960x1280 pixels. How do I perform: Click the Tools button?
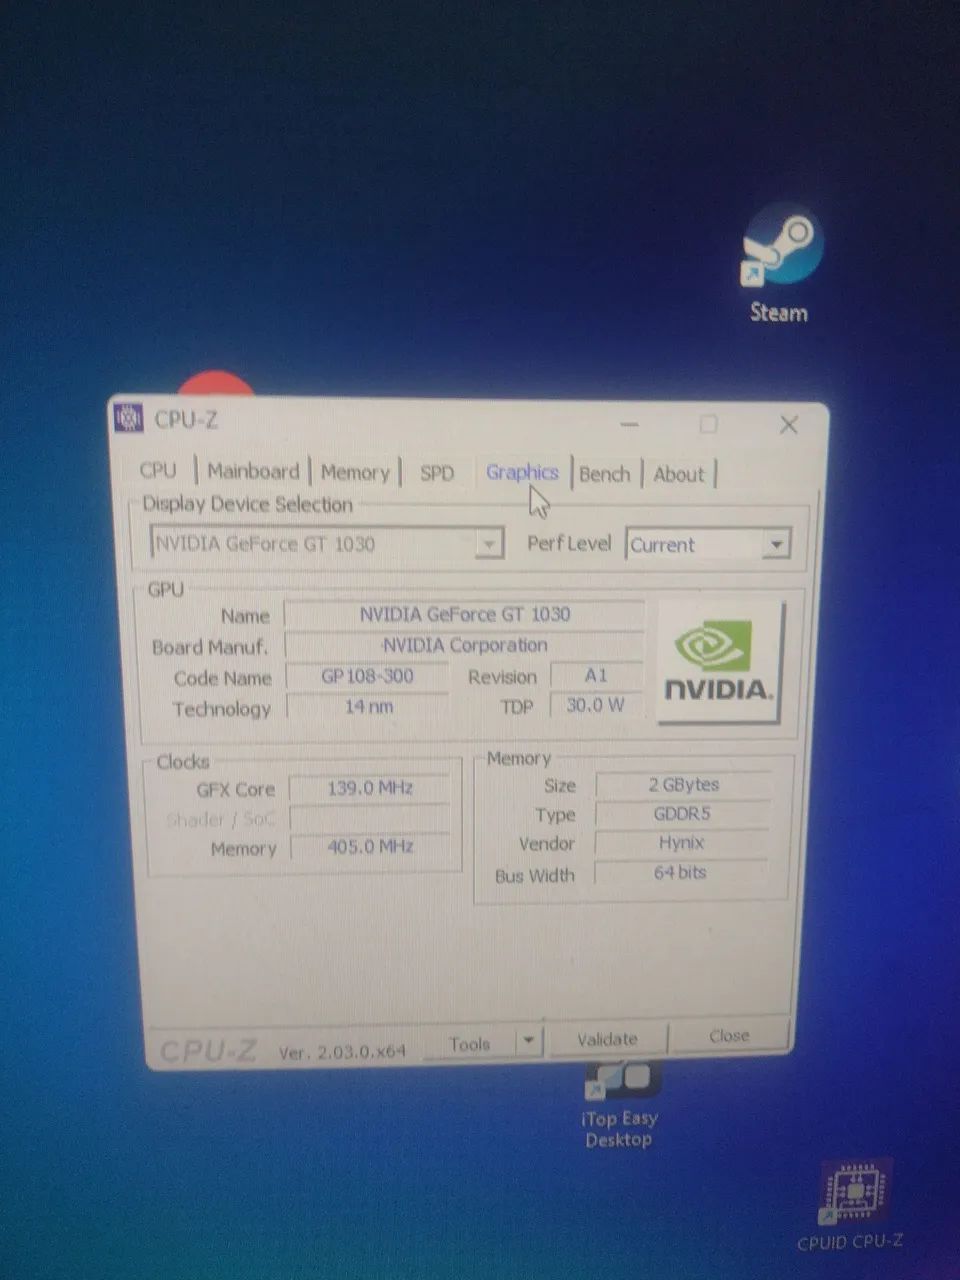[471, 1042]
